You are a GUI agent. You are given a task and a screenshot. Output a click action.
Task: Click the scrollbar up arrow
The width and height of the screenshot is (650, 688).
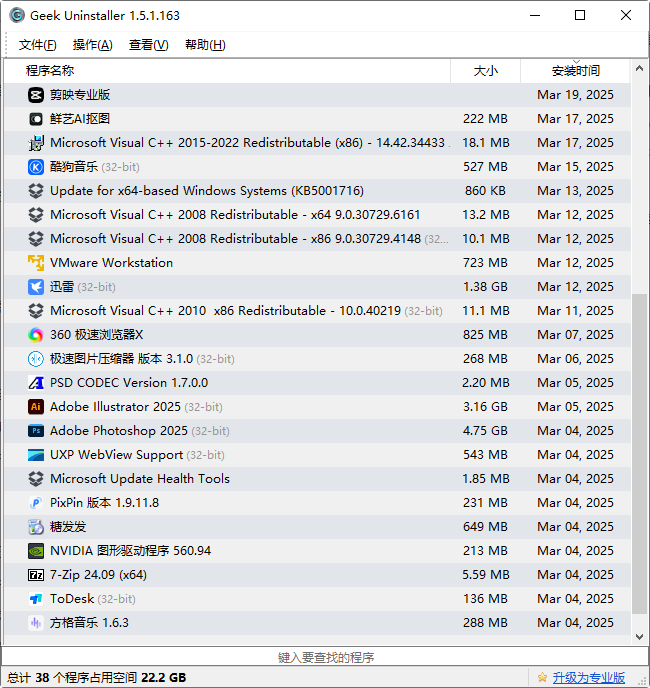pos(639,68)
